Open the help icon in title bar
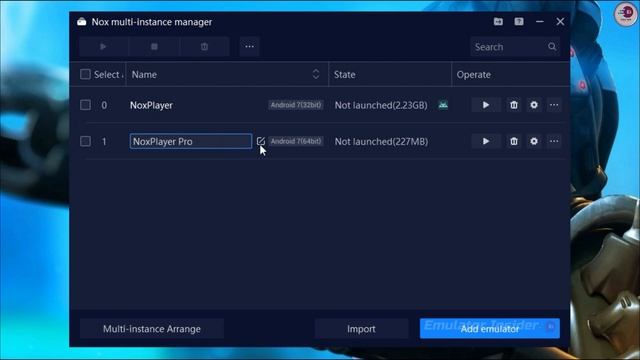This screenshot has height=360, width=640. pyautogui.click(x=519, y=22)
